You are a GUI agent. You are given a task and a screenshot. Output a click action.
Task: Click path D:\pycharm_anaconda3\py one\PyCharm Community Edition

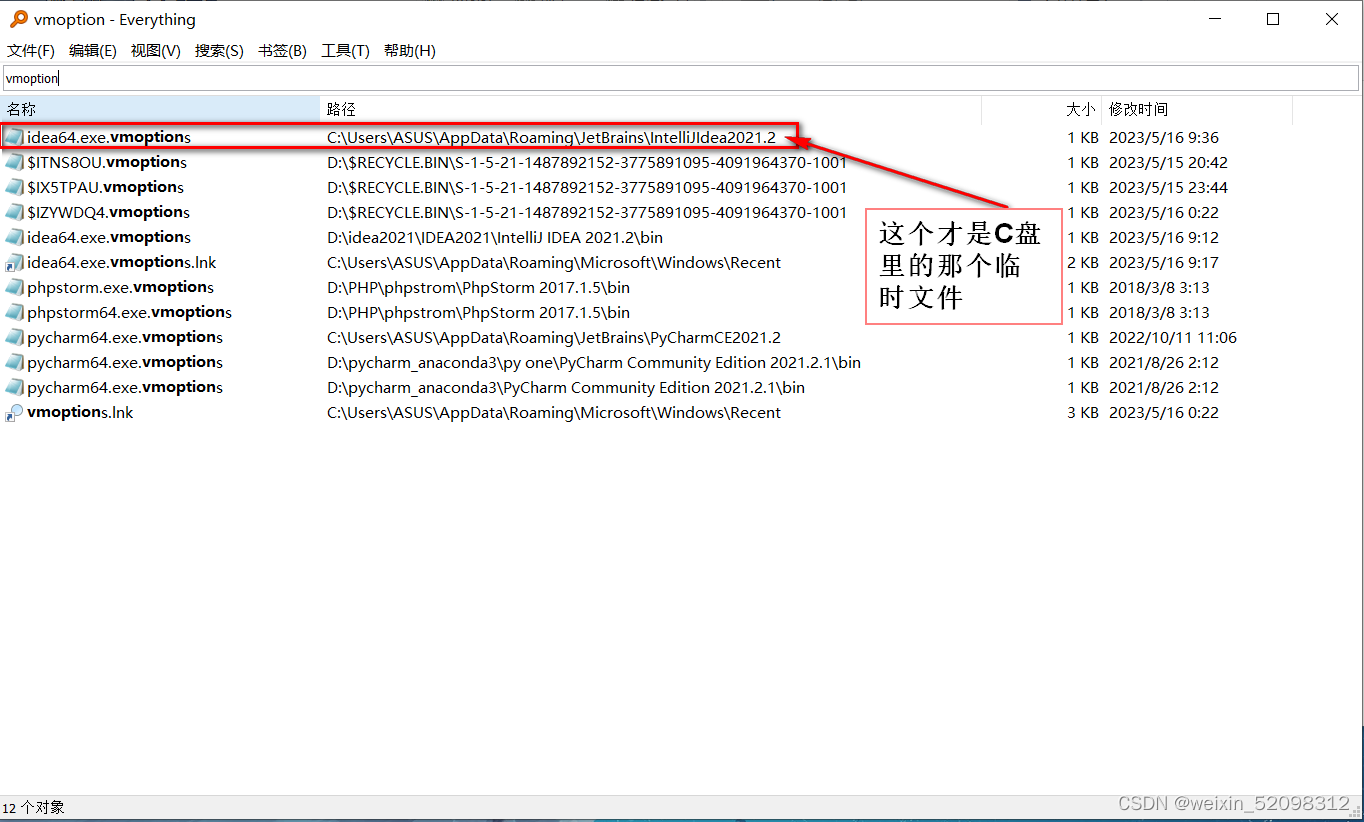pyautogui.click(x=594, y=362)
